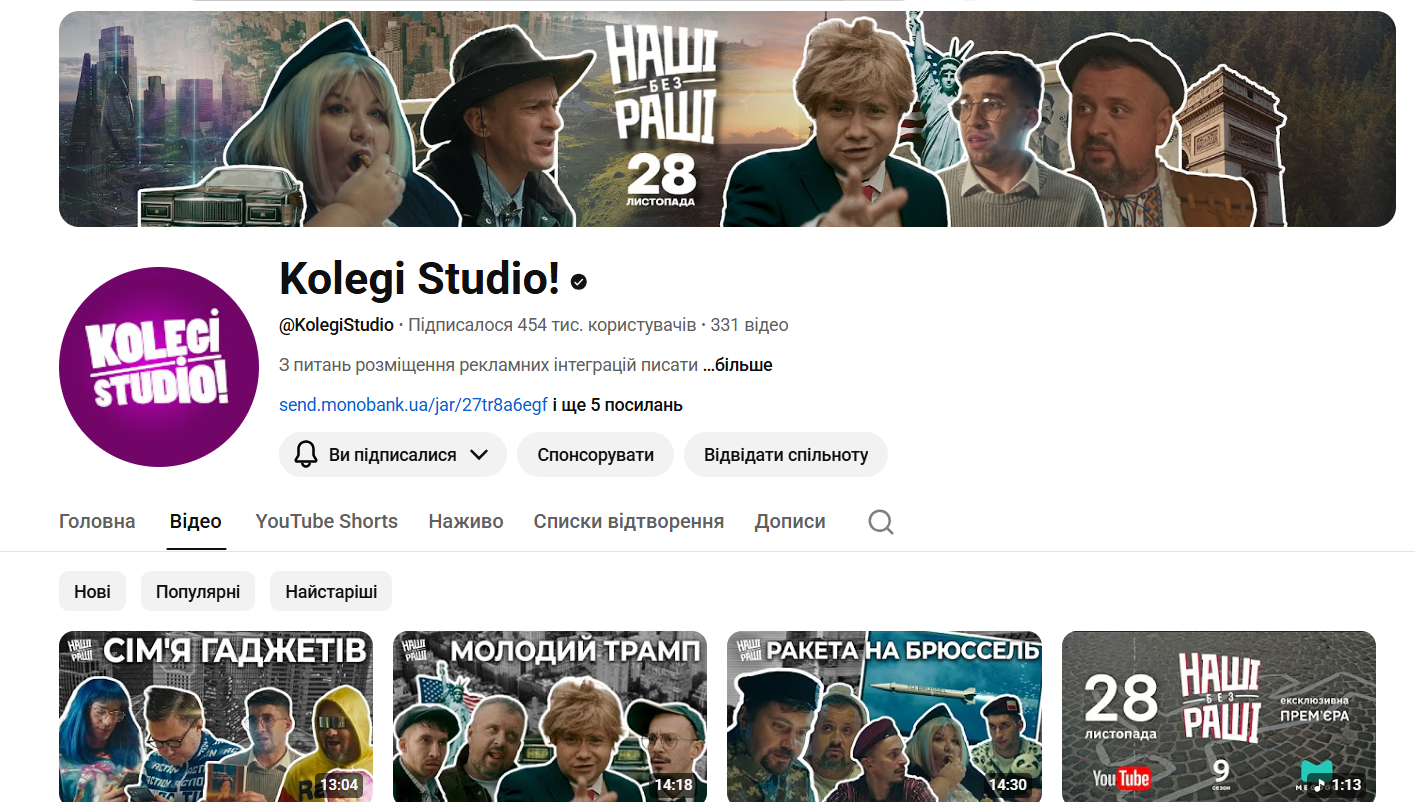The width and height of the screenshot is (1415, 802).
Task: Select the Найстаріші filter chip
Action: (331, 592)
